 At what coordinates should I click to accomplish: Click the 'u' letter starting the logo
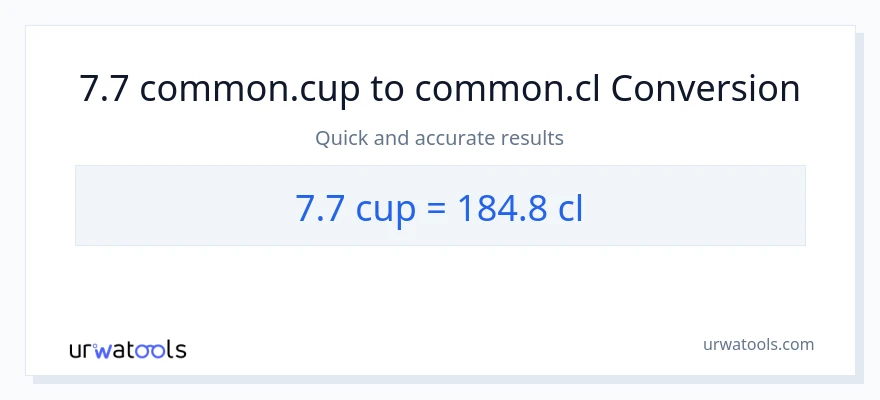76,350
